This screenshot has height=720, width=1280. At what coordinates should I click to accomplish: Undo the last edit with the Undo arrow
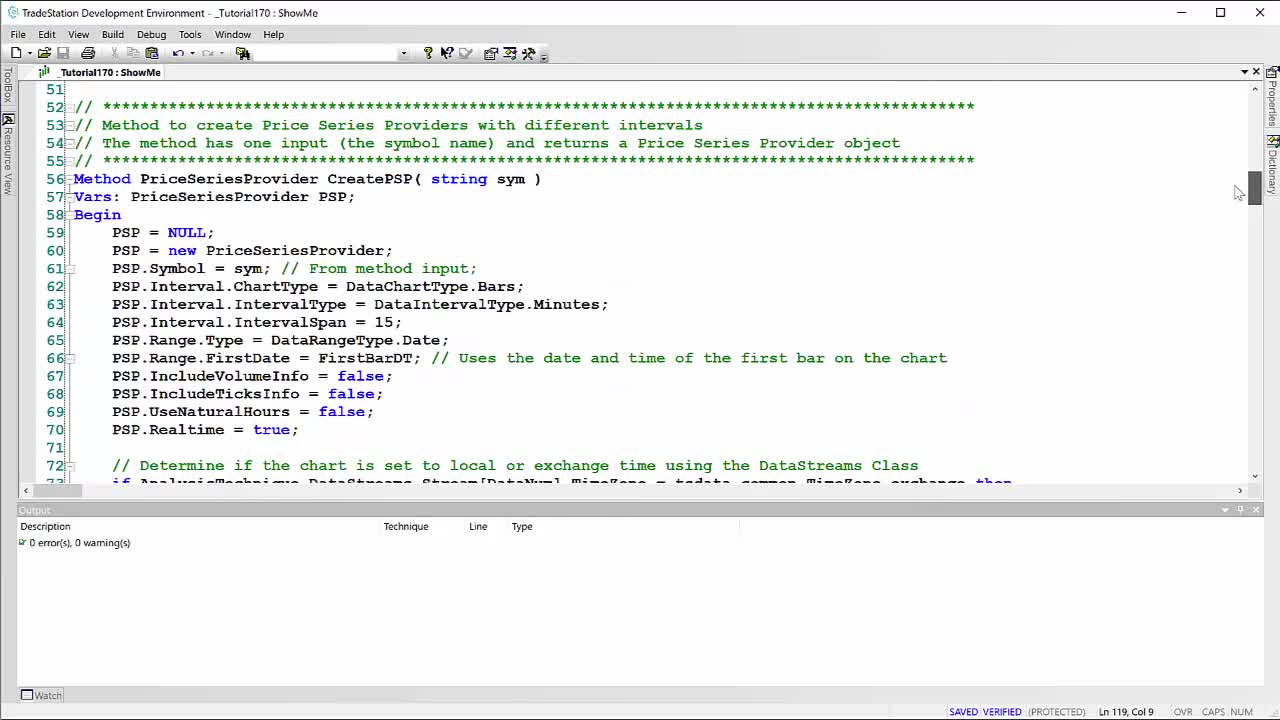[x=178, y=53]
